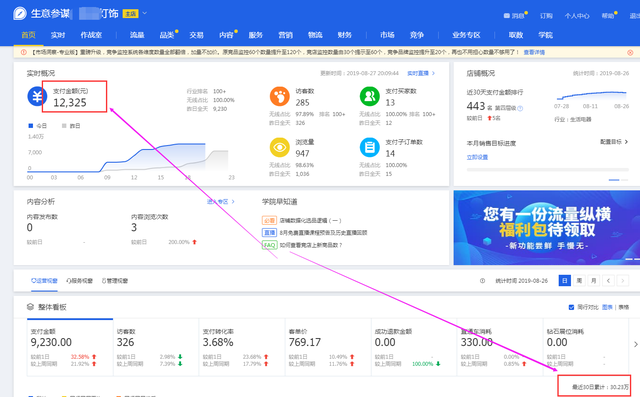Click 进入专区 link in 内容分析
The image size is (640, 397).
pos(220,202)
